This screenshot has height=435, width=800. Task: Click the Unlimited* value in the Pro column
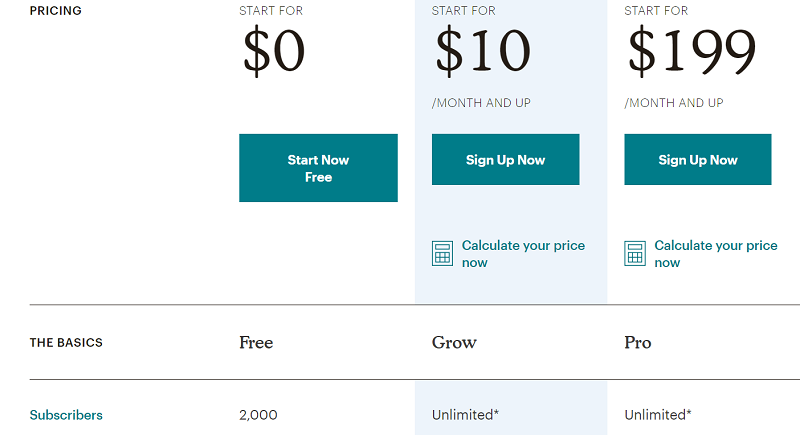(x=658, y=415)
